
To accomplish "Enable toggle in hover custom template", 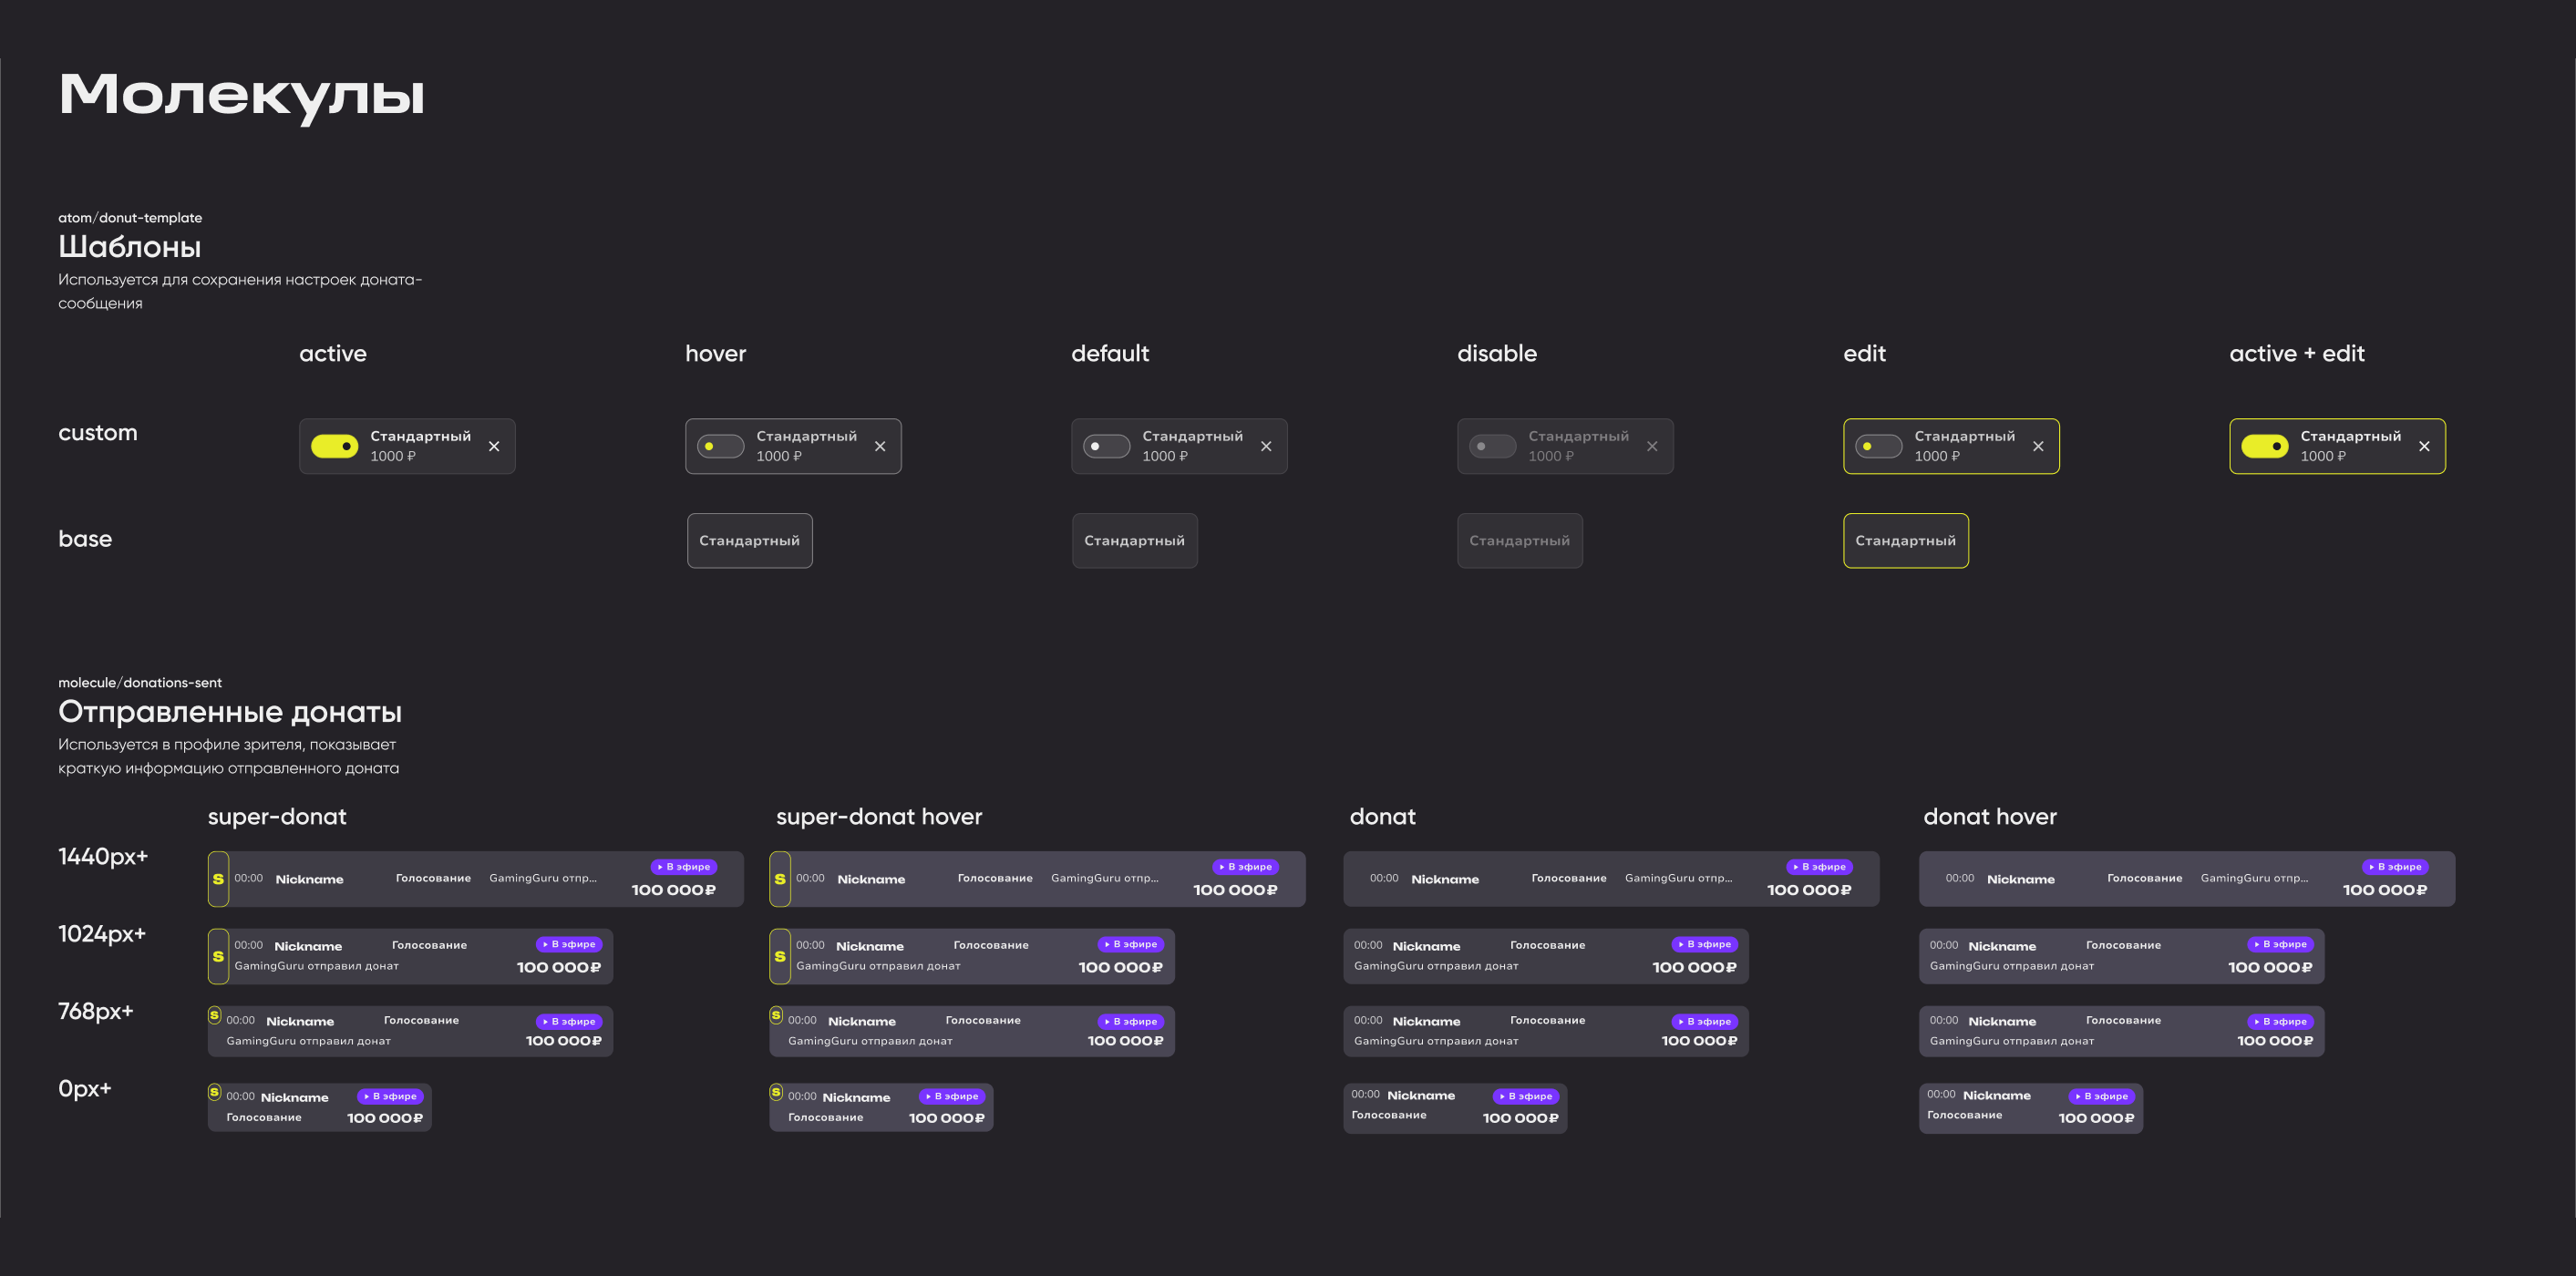I will point(720,446).
